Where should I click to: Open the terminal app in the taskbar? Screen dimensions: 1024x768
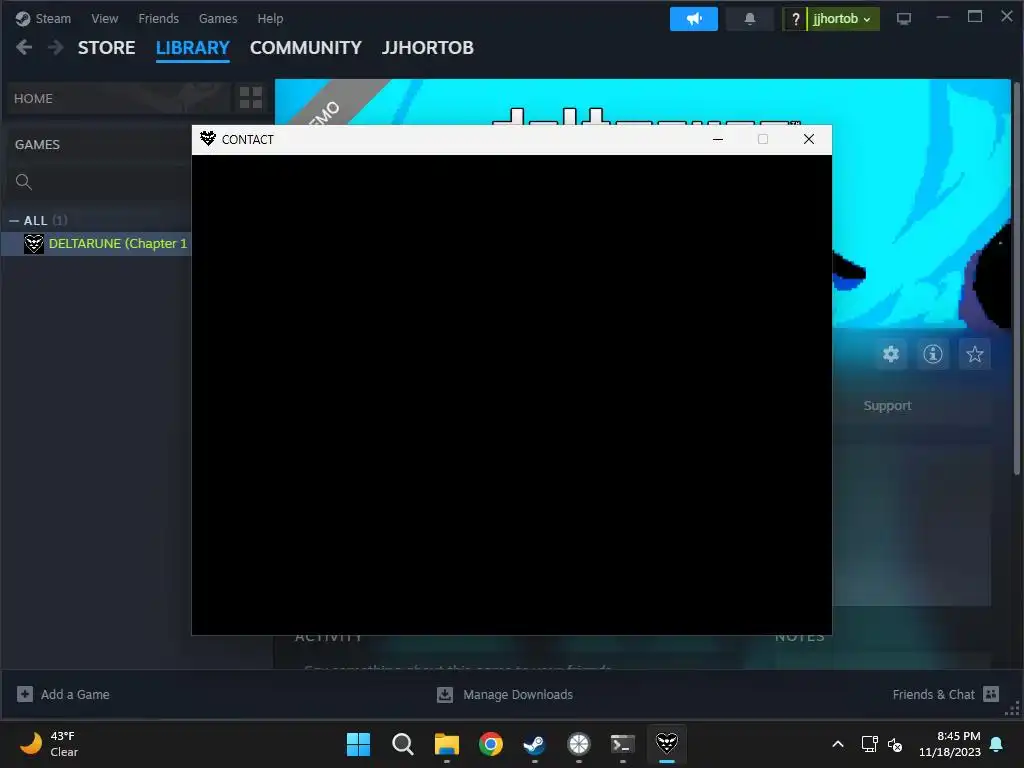tap(622, 744)
